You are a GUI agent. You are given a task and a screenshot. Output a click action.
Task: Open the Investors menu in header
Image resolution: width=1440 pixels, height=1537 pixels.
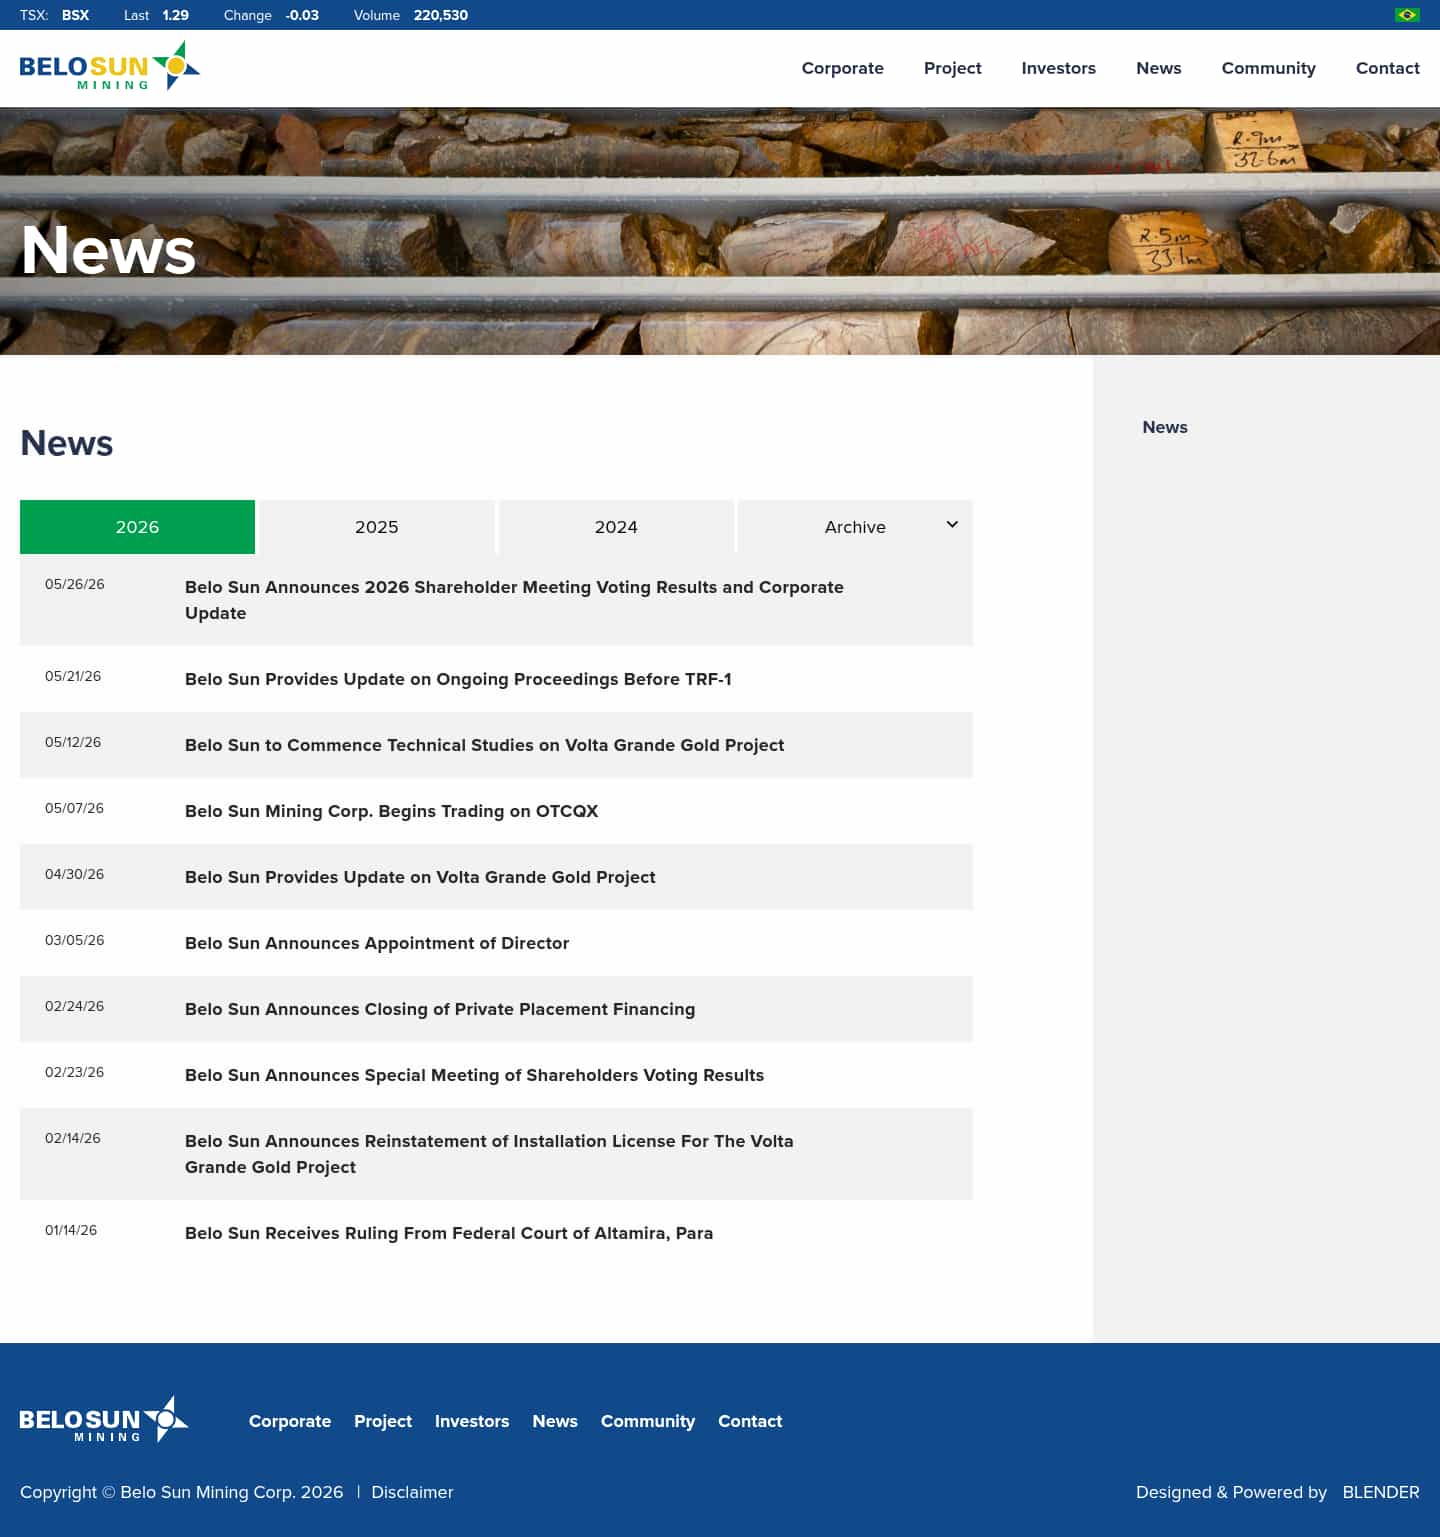(x=1059, y=68)
